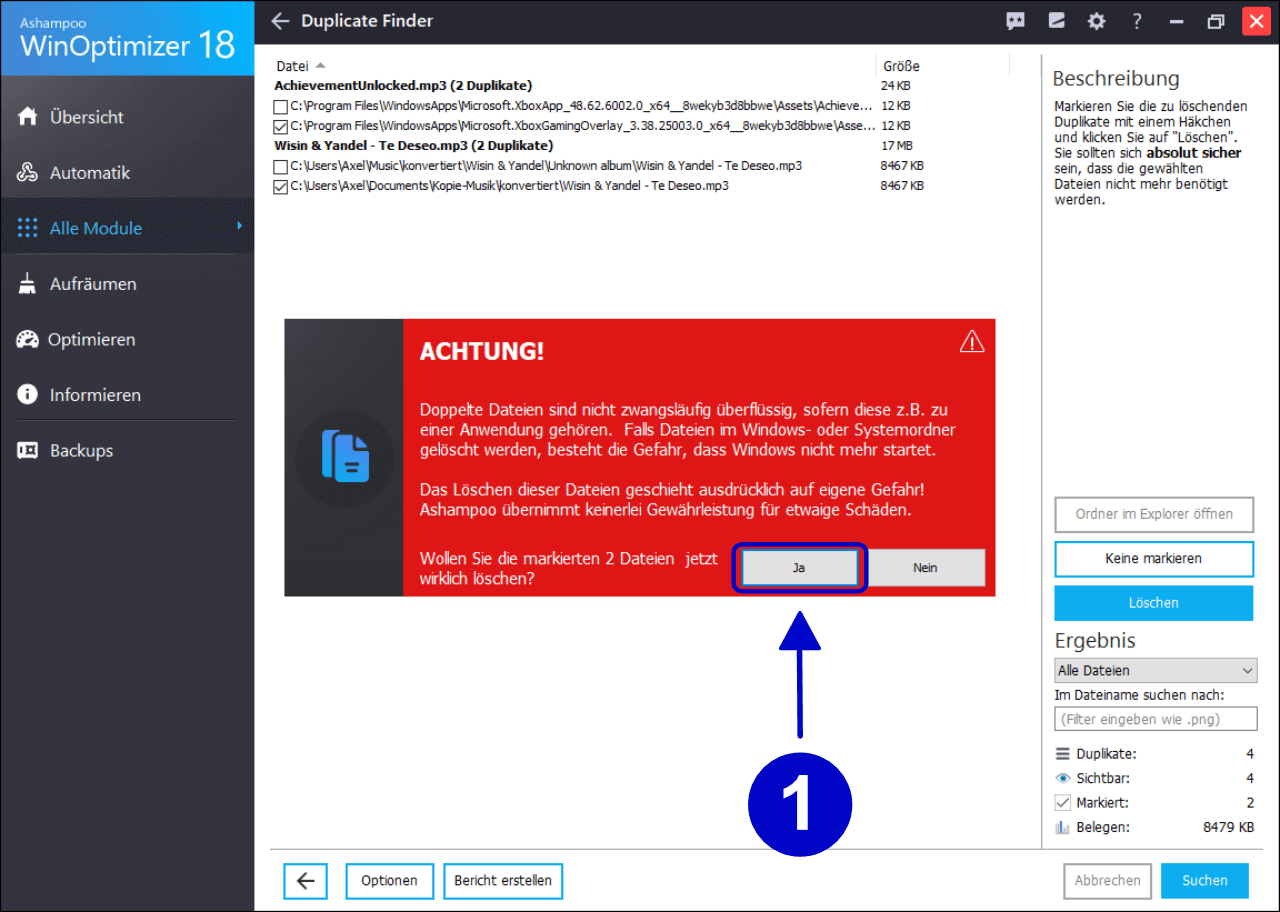Check the XboxApp AchievementUnlocked.mp3 checkbox
Image resolution: width=1280 pixels, height=912 pixels.
pyautogui.click(x=280, y=106)
